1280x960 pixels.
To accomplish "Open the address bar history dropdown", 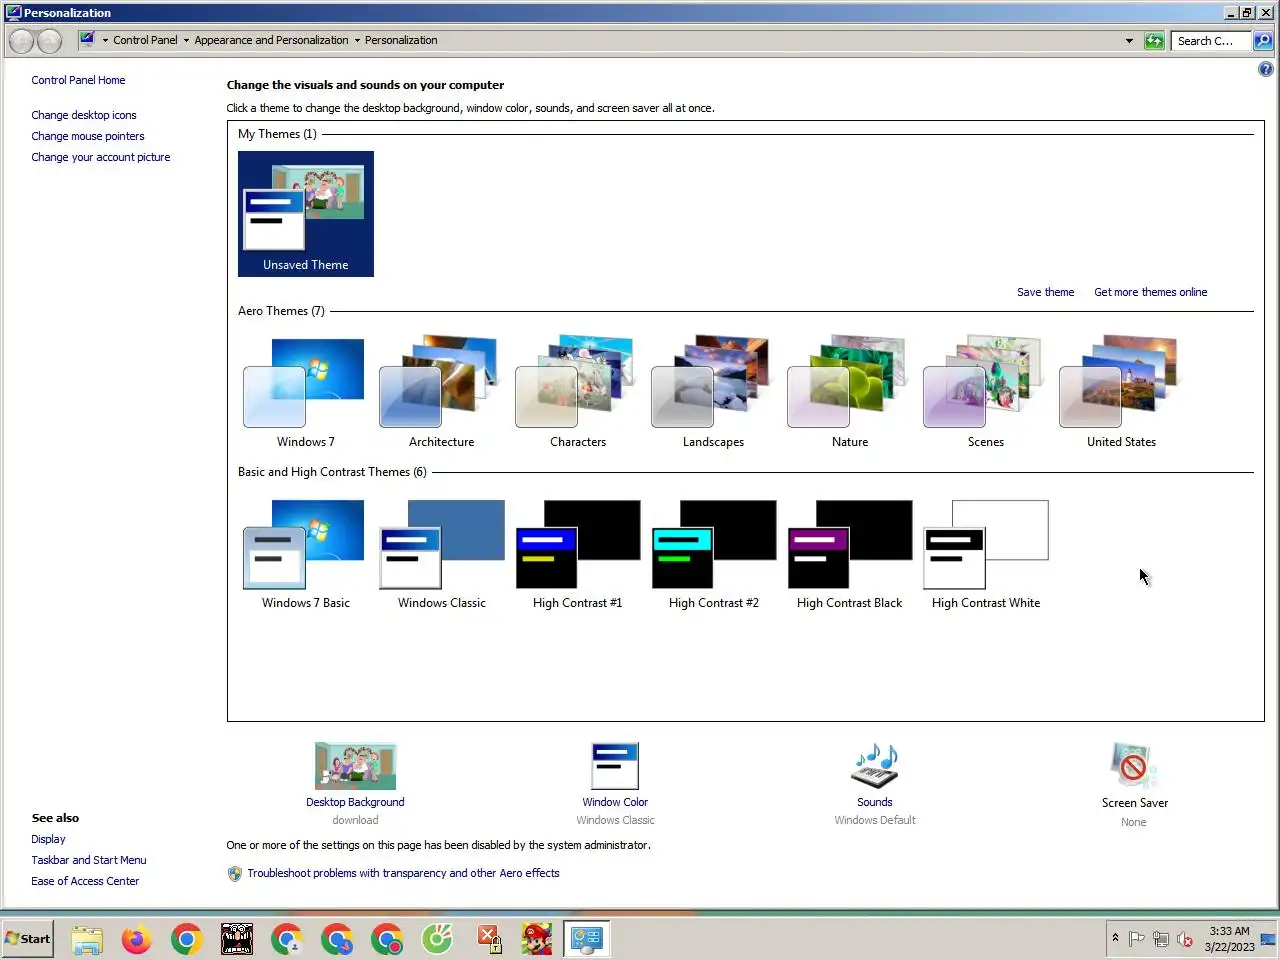I will coord(1129,41).
